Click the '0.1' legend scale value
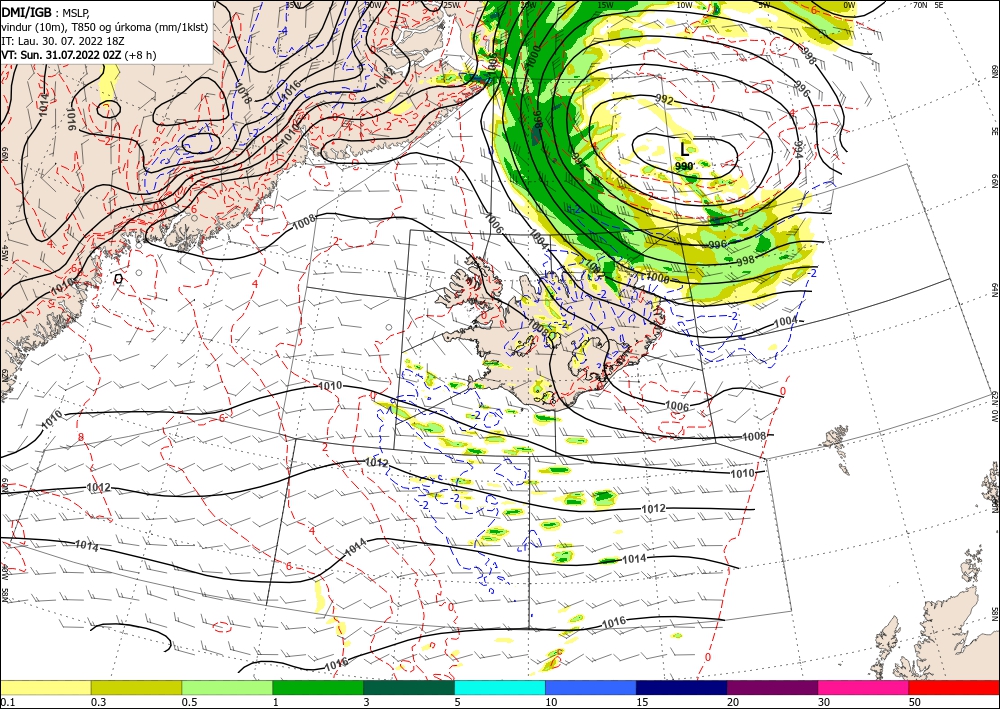Viewport: 1000px width, 709px height. [x=6, y=702]
